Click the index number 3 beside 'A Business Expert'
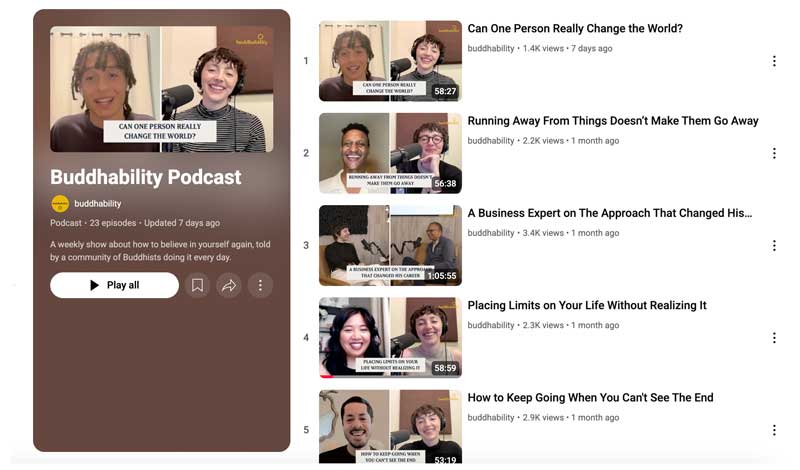800x470 pixels. [x=306, y=245]
